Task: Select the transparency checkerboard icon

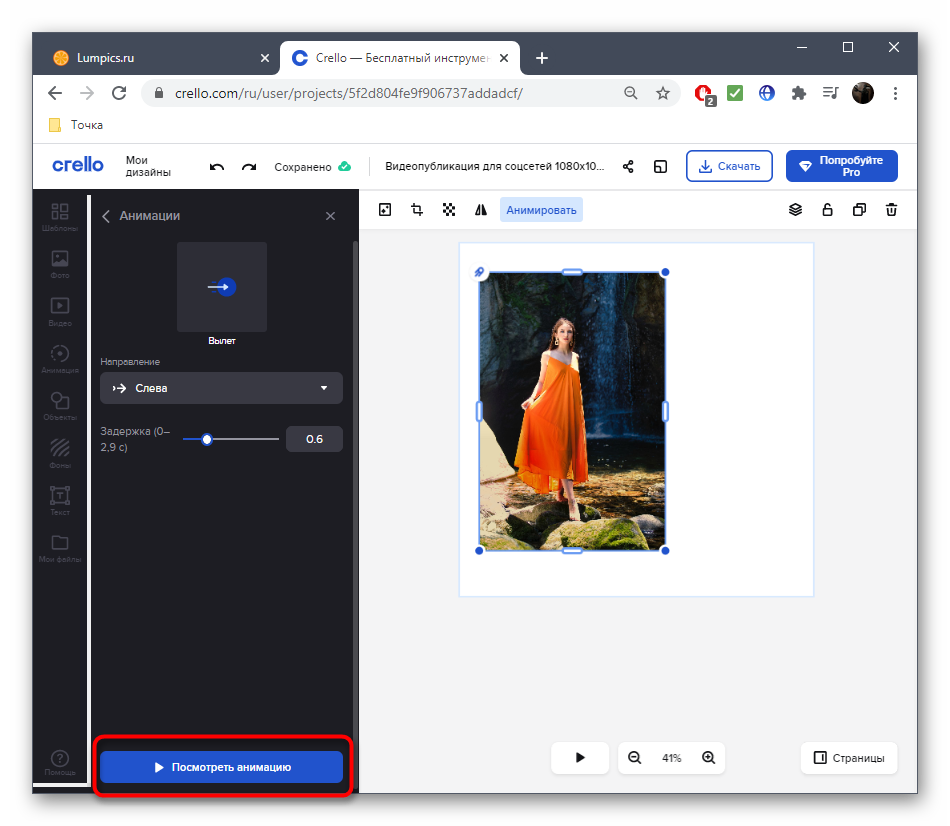Action: (449, 210)
